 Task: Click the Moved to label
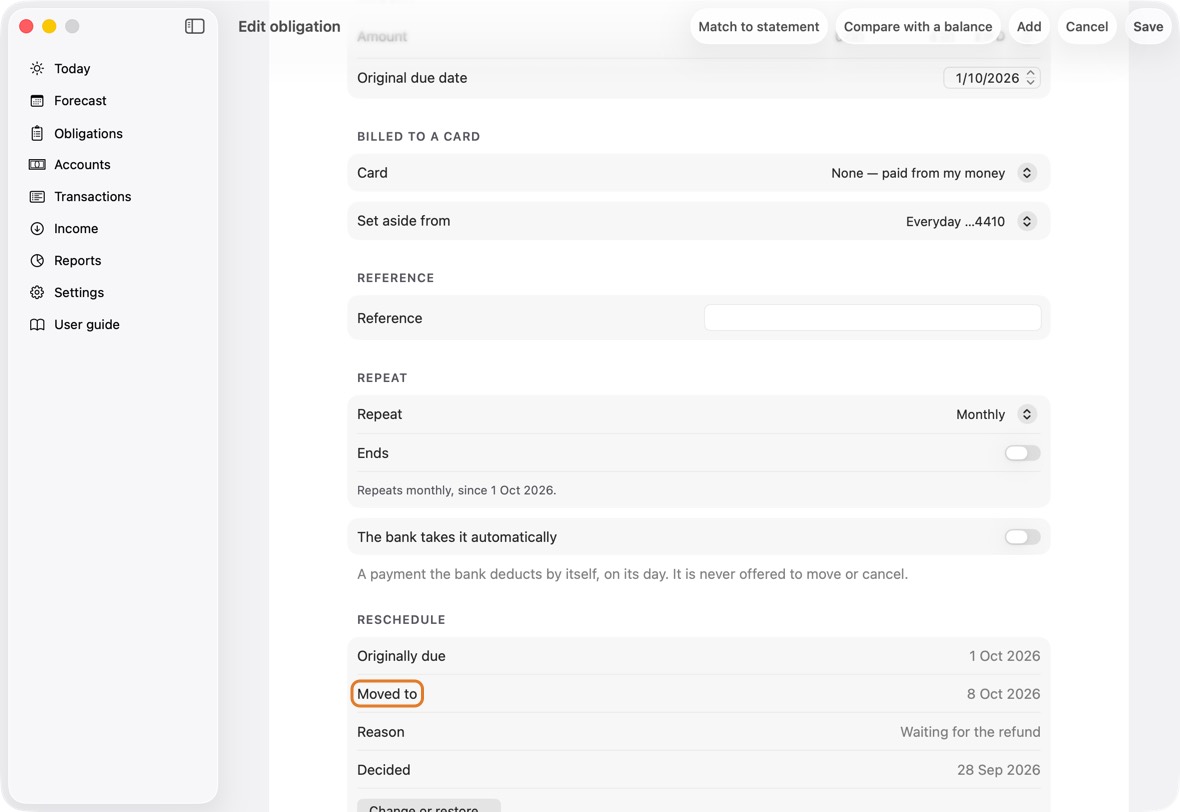[x=387, y=694]
